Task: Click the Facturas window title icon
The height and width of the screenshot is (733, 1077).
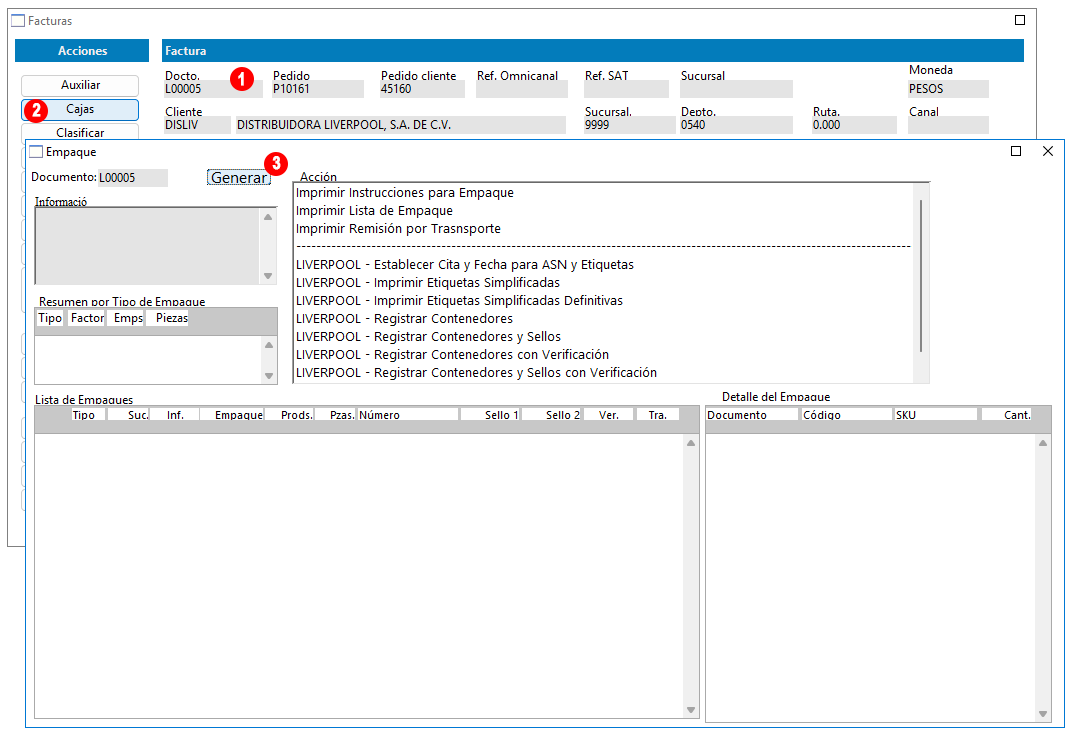Action: (x=18, y=21)
